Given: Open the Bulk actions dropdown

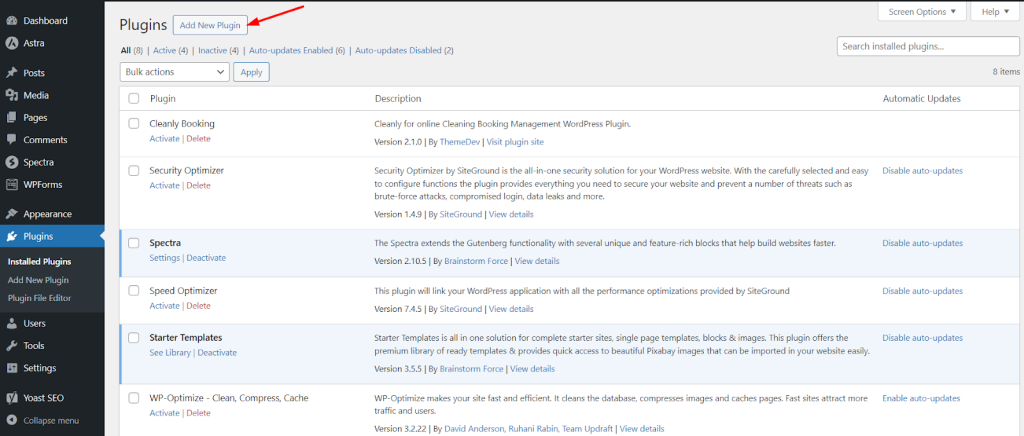Looking at the screenshot, I should [x=175, y=72].
